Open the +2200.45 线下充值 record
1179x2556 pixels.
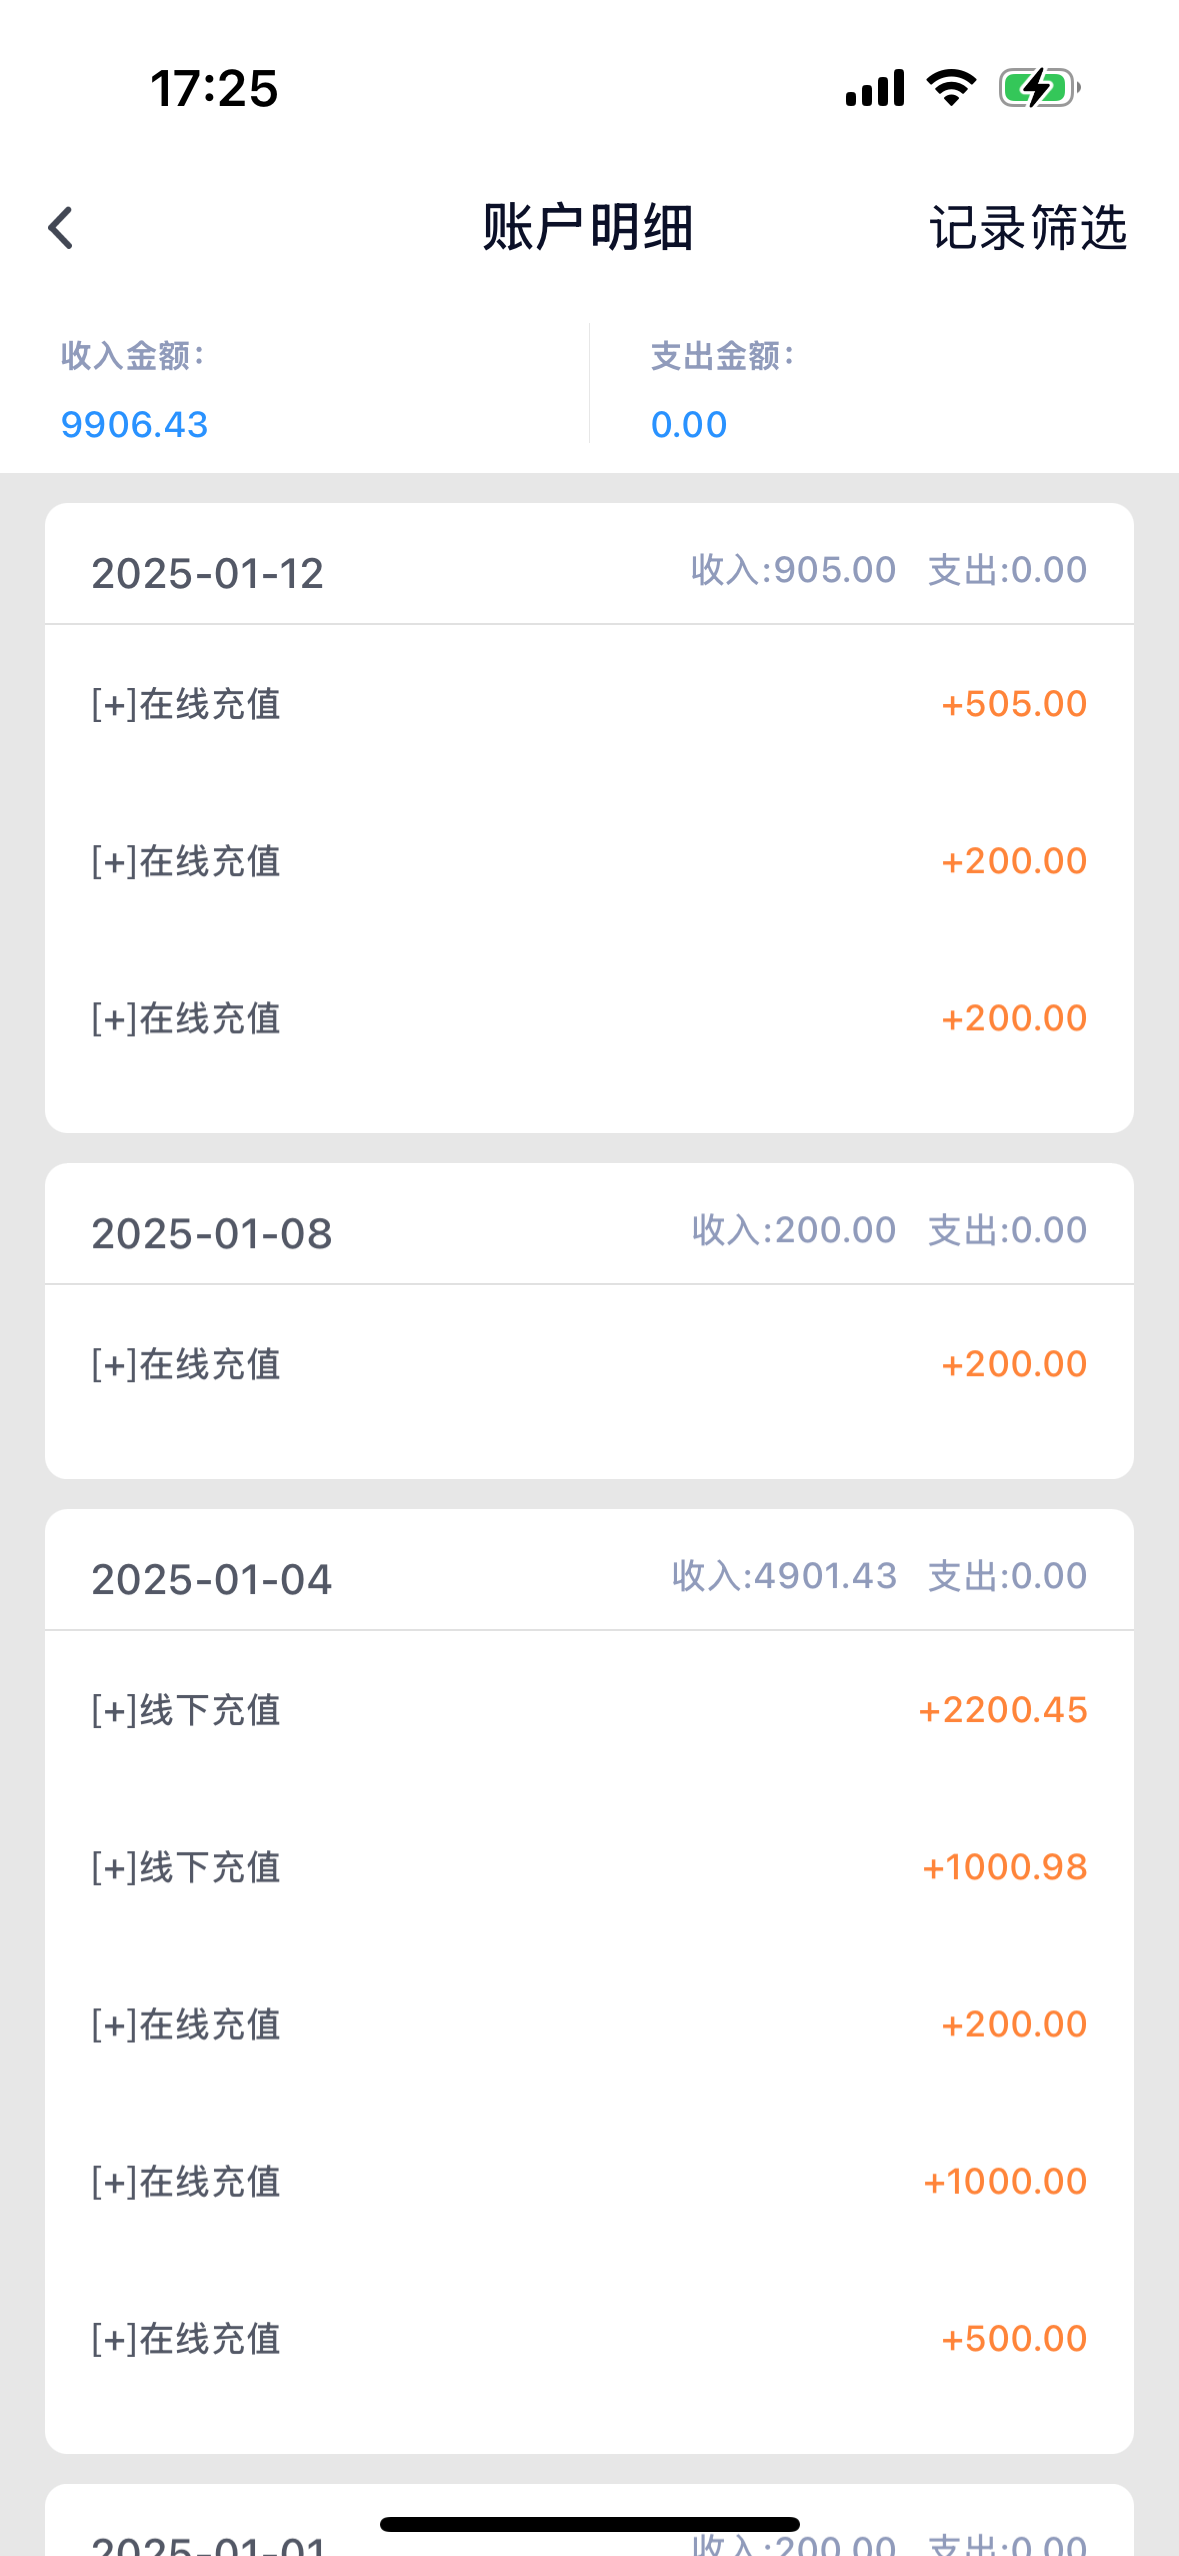pos(589,1710)
